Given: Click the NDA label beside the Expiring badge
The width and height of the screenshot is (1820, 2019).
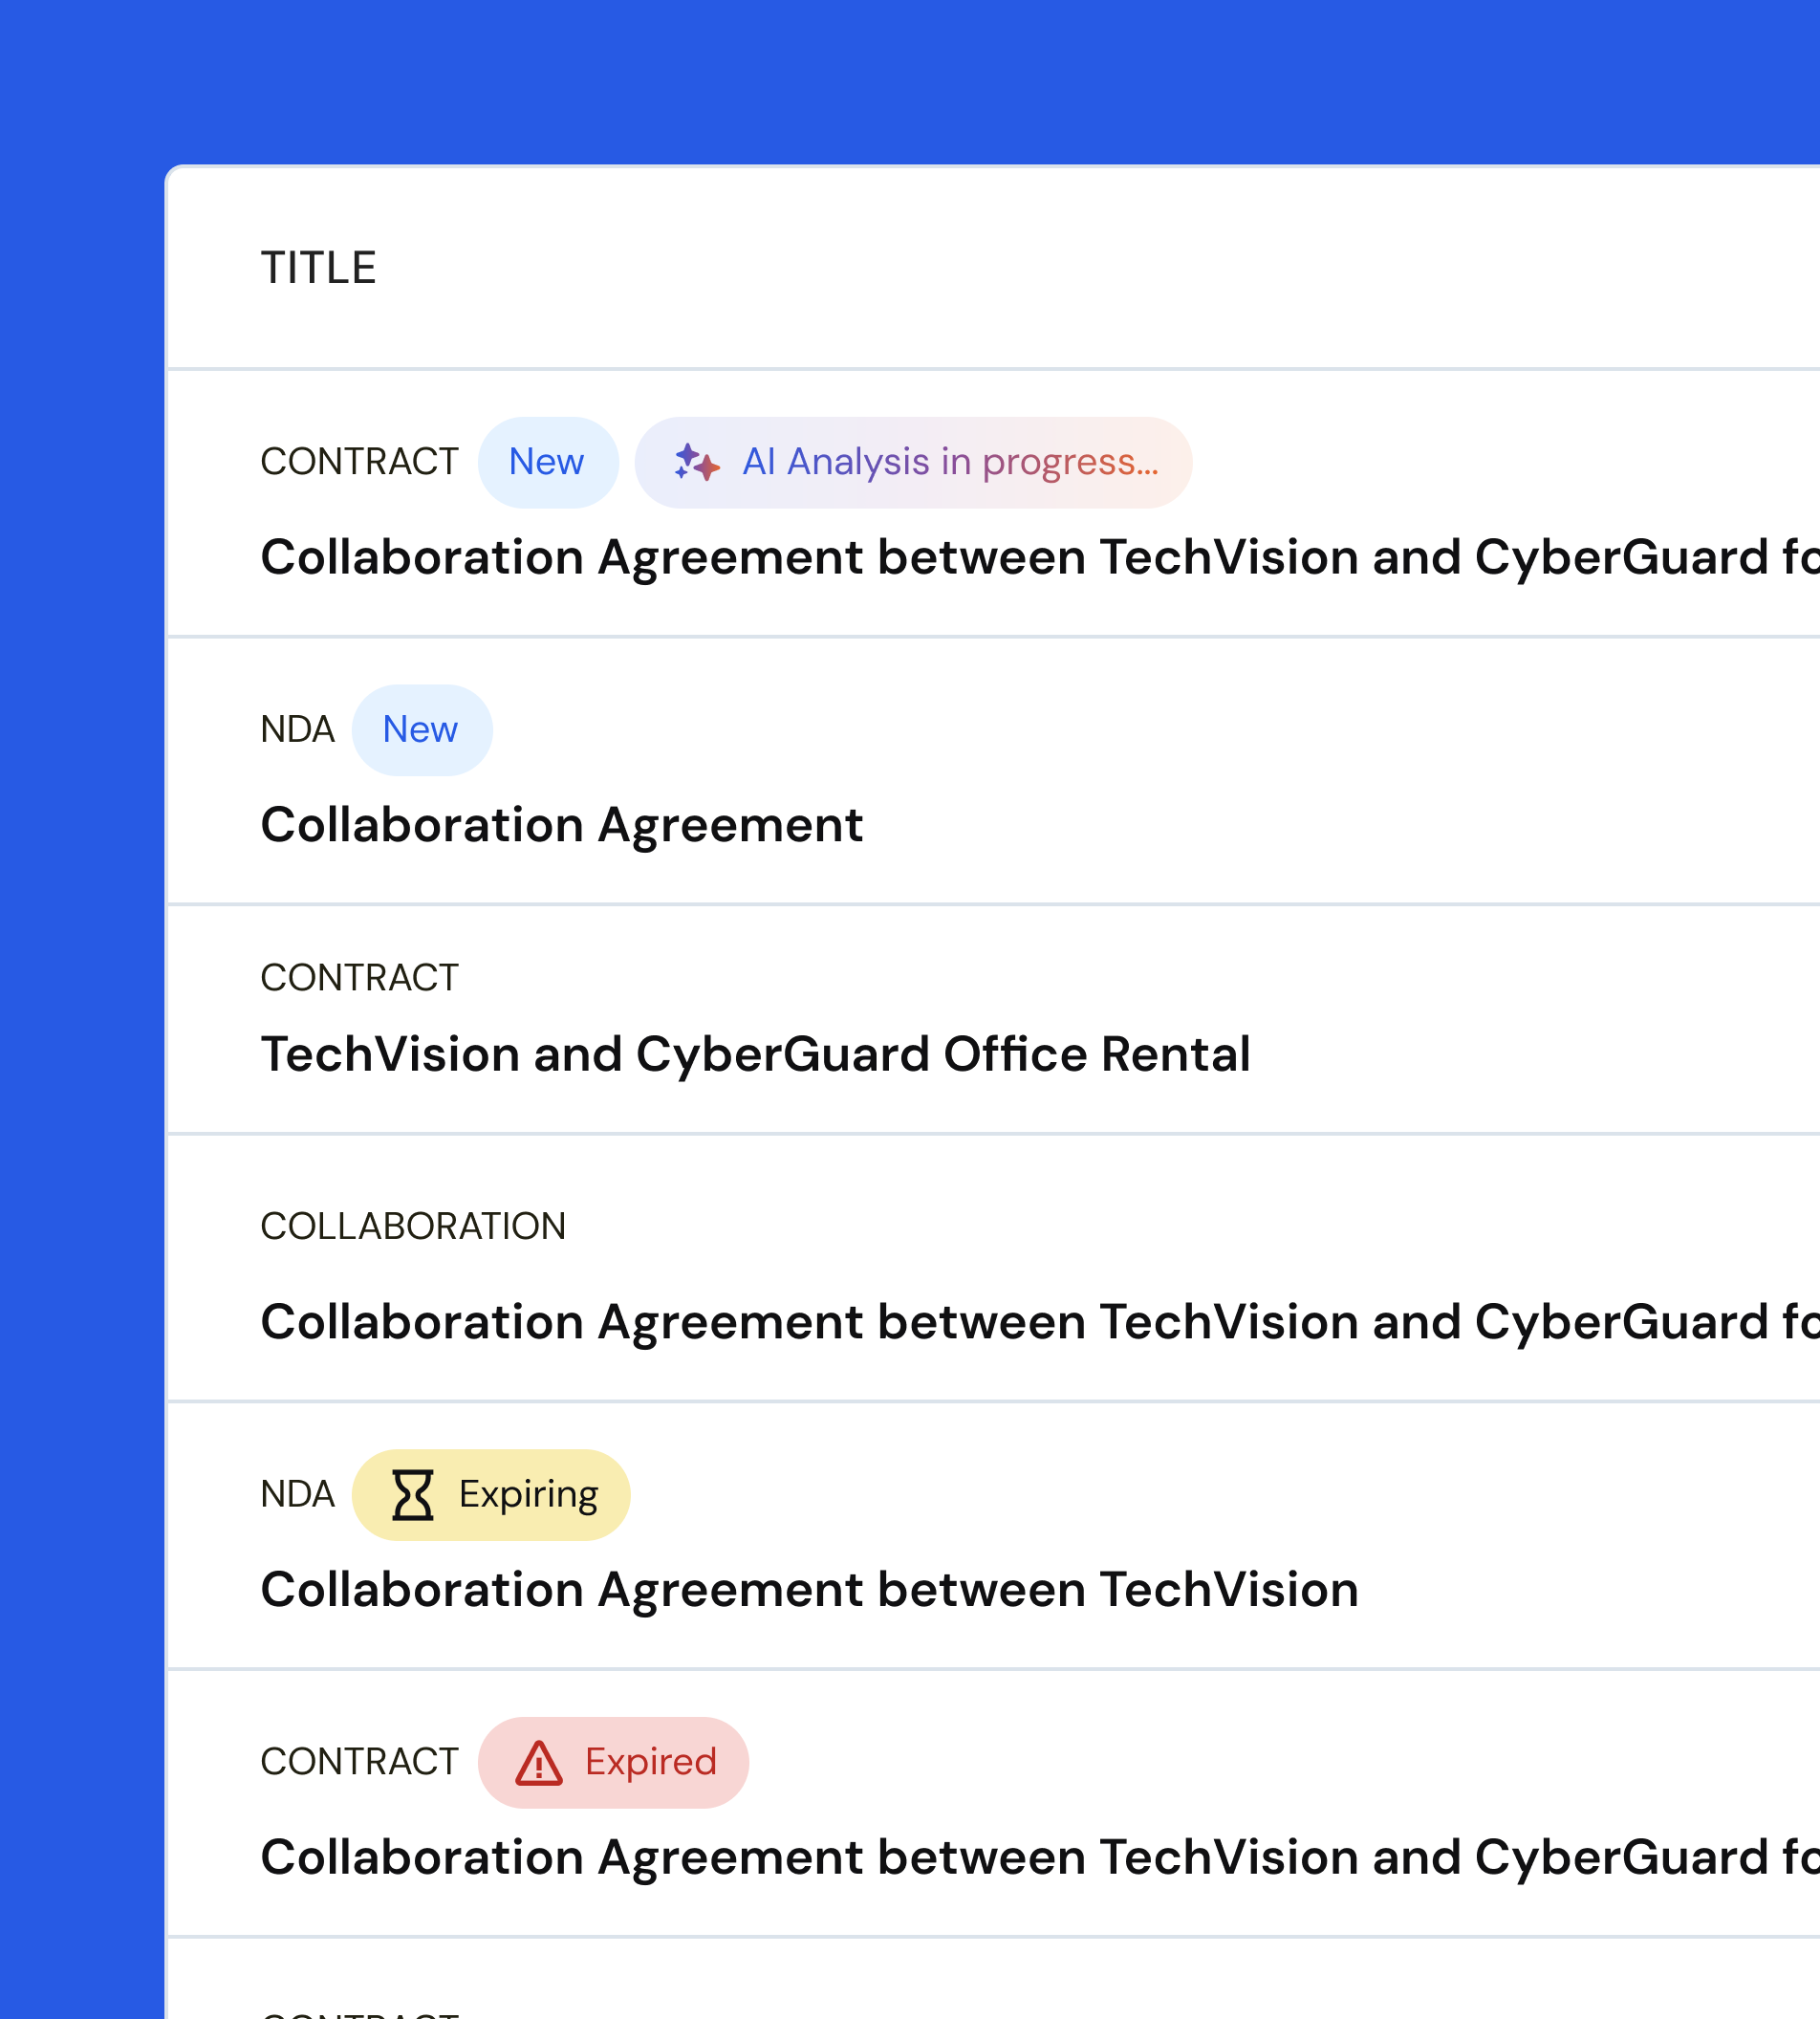Looking at the screenshot, I should pos(297,1495).
